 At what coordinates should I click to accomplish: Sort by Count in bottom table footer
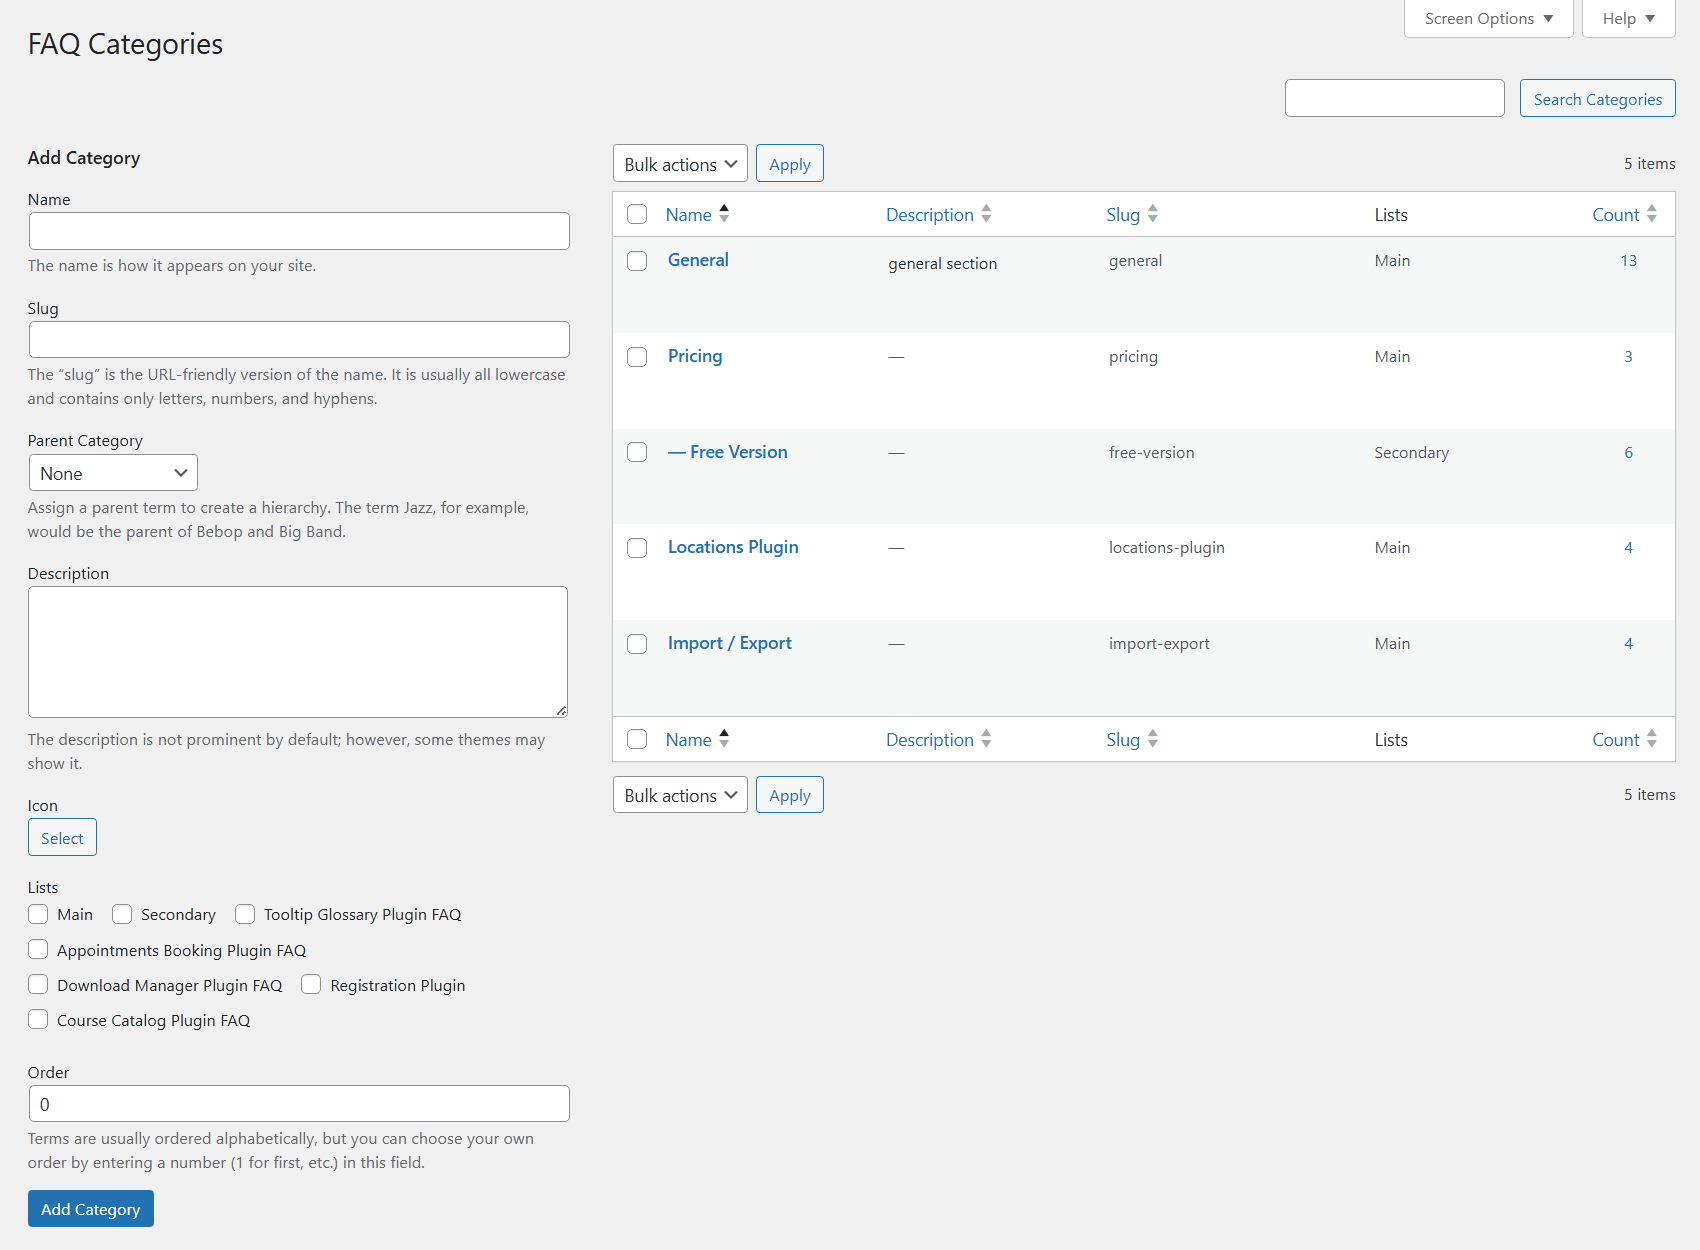(x=1615, y=740)
